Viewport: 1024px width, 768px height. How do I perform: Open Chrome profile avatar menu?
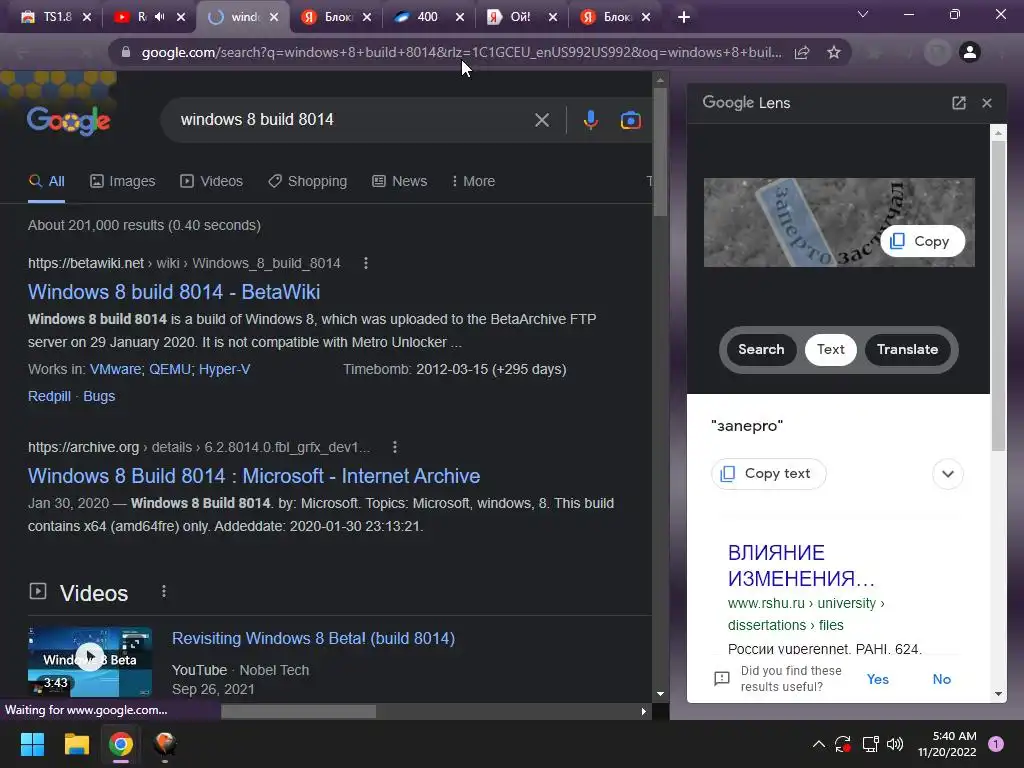970,52
